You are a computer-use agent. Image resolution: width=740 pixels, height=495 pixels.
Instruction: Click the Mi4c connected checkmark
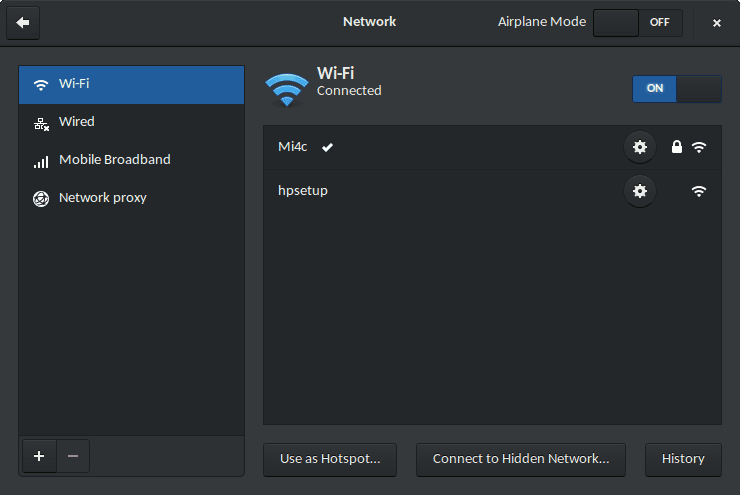point(327,147)
